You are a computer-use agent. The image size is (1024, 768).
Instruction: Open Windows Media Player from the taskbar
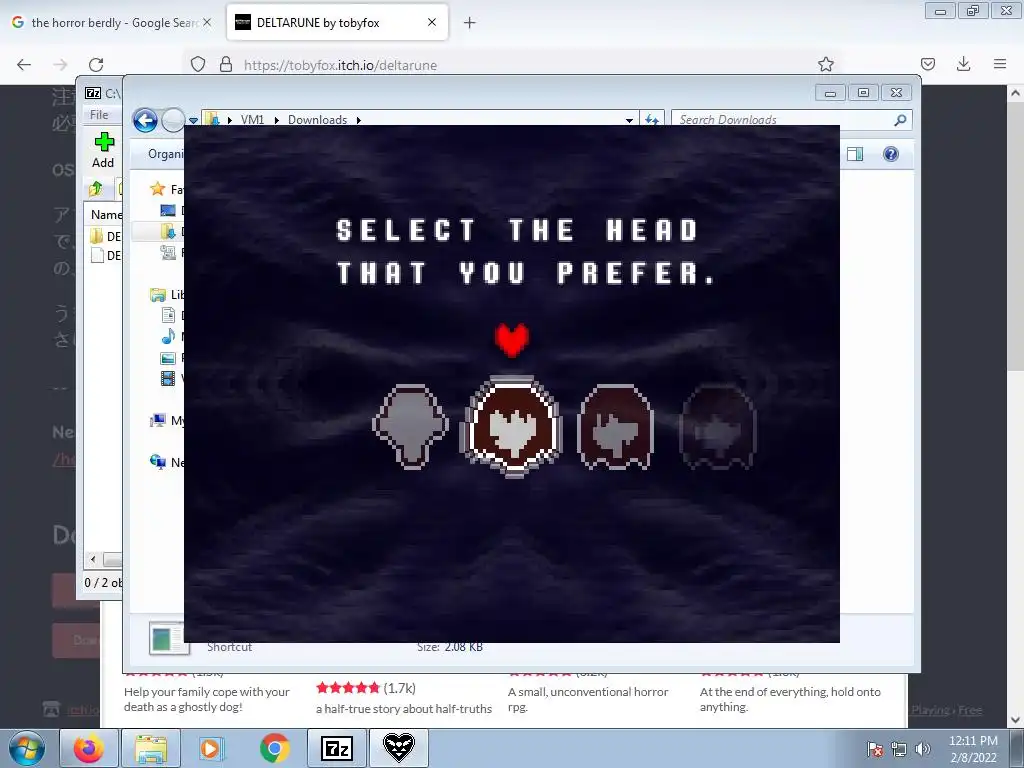[210, 748]
